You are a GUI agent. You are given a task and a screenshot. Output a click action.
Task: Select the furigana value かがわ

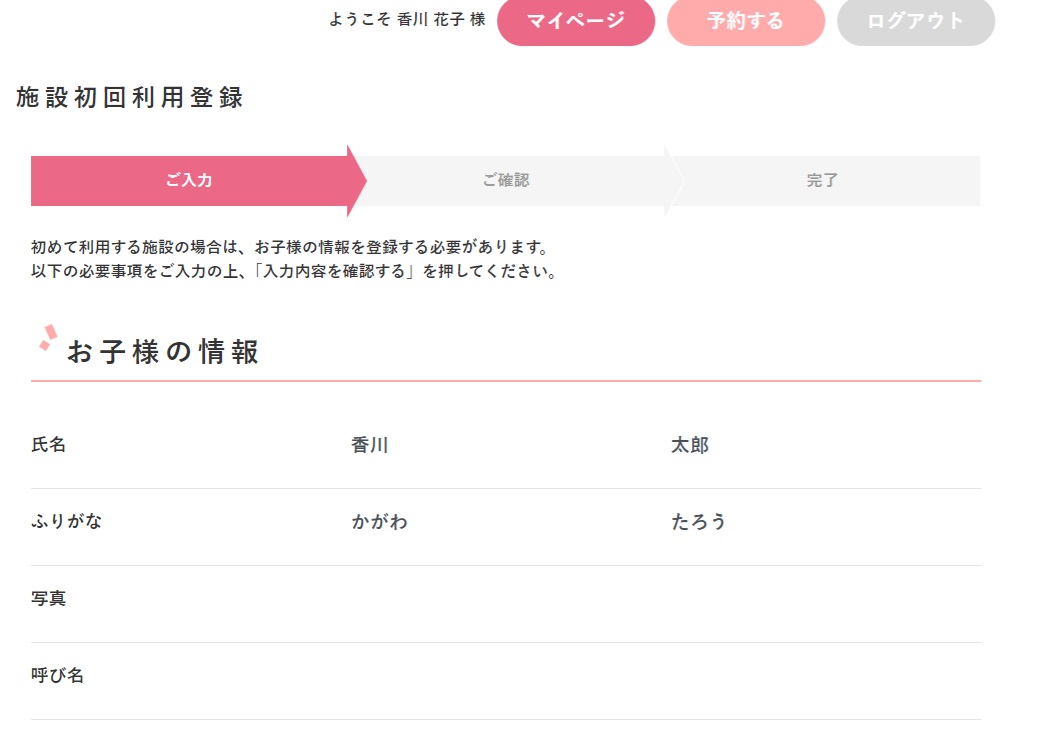[379, 522]
